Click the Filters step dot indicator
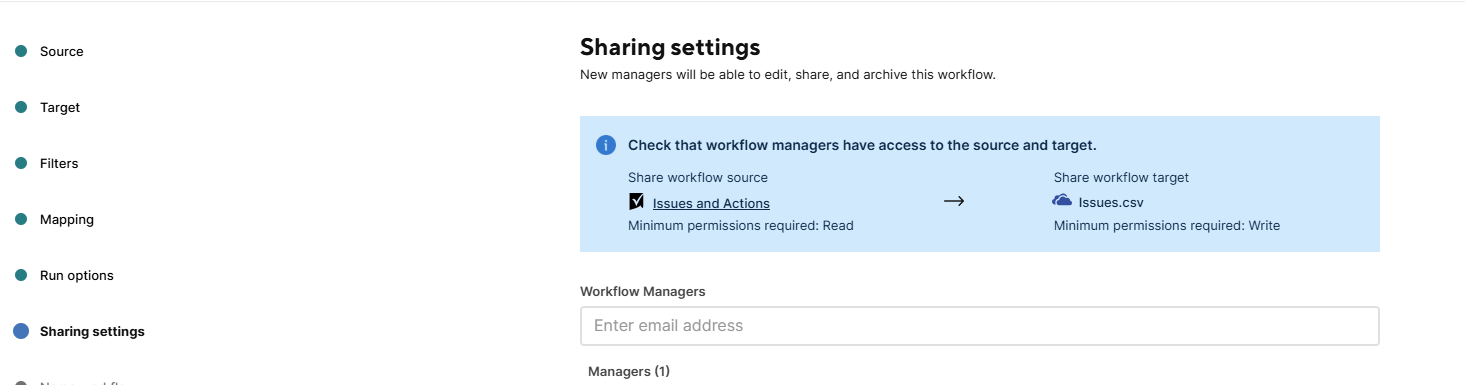This screenshot has height=385, width=1465. click(21, 163)
